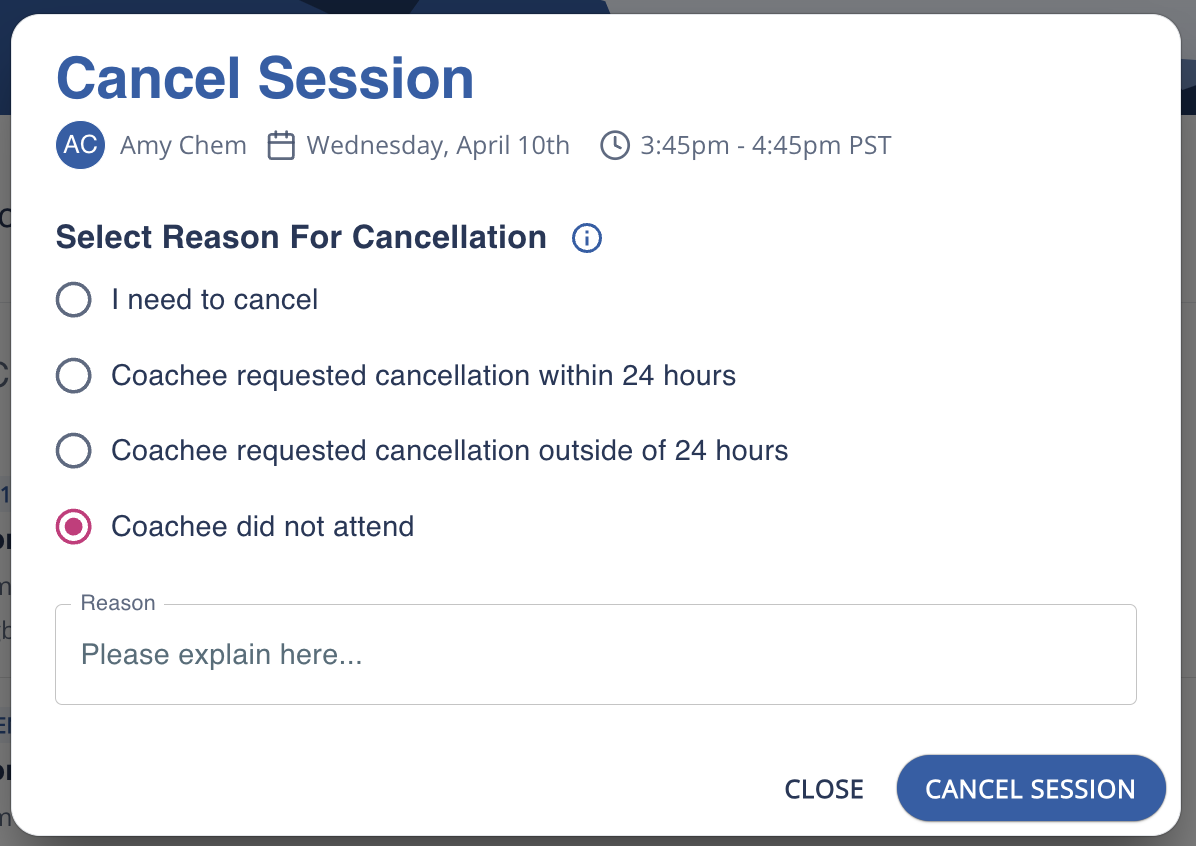Click the "outside of 24 hours" option label text

tap(450, 451)
